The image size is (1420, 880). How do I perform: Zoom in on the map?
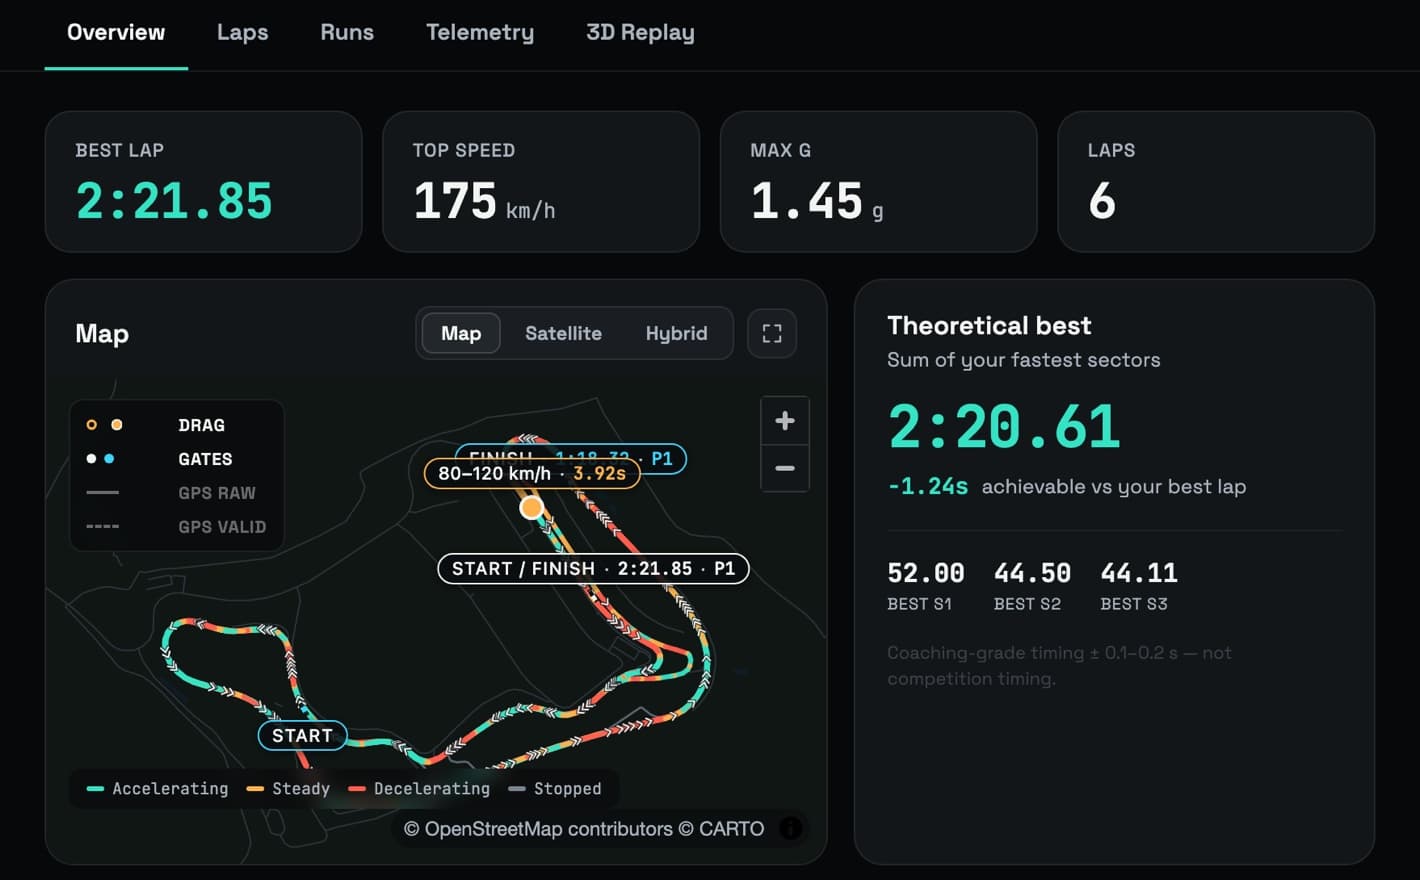[785, 421]
